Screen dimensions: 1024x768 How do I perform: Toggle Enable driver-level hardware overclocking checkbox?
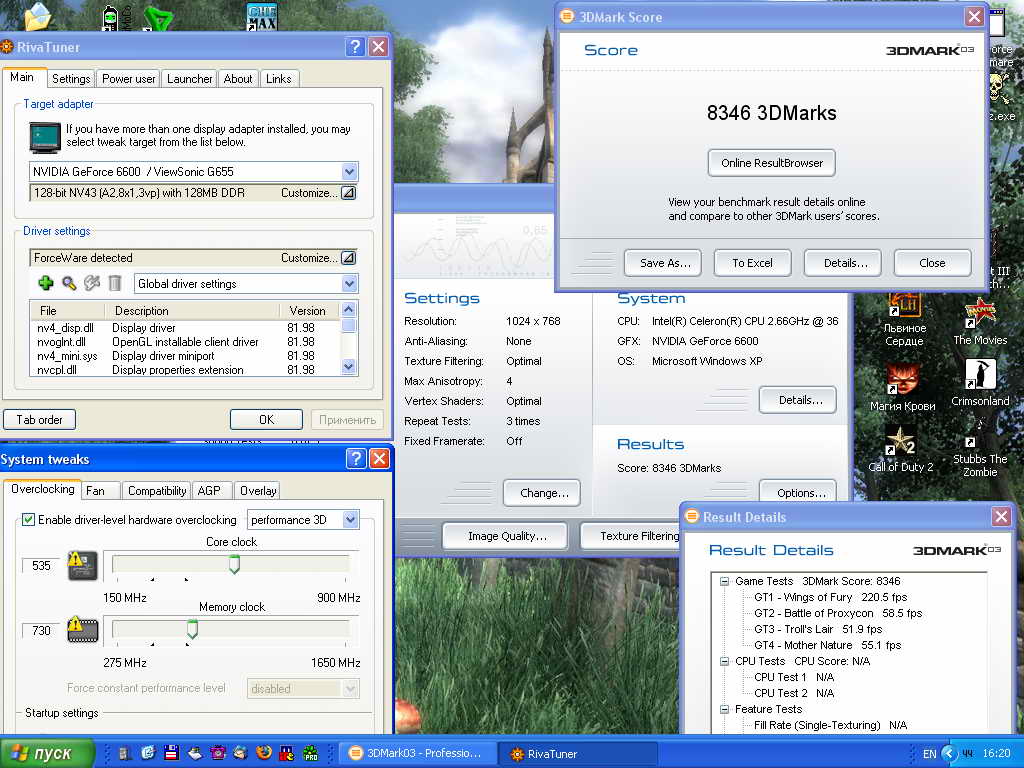(28, 519)
